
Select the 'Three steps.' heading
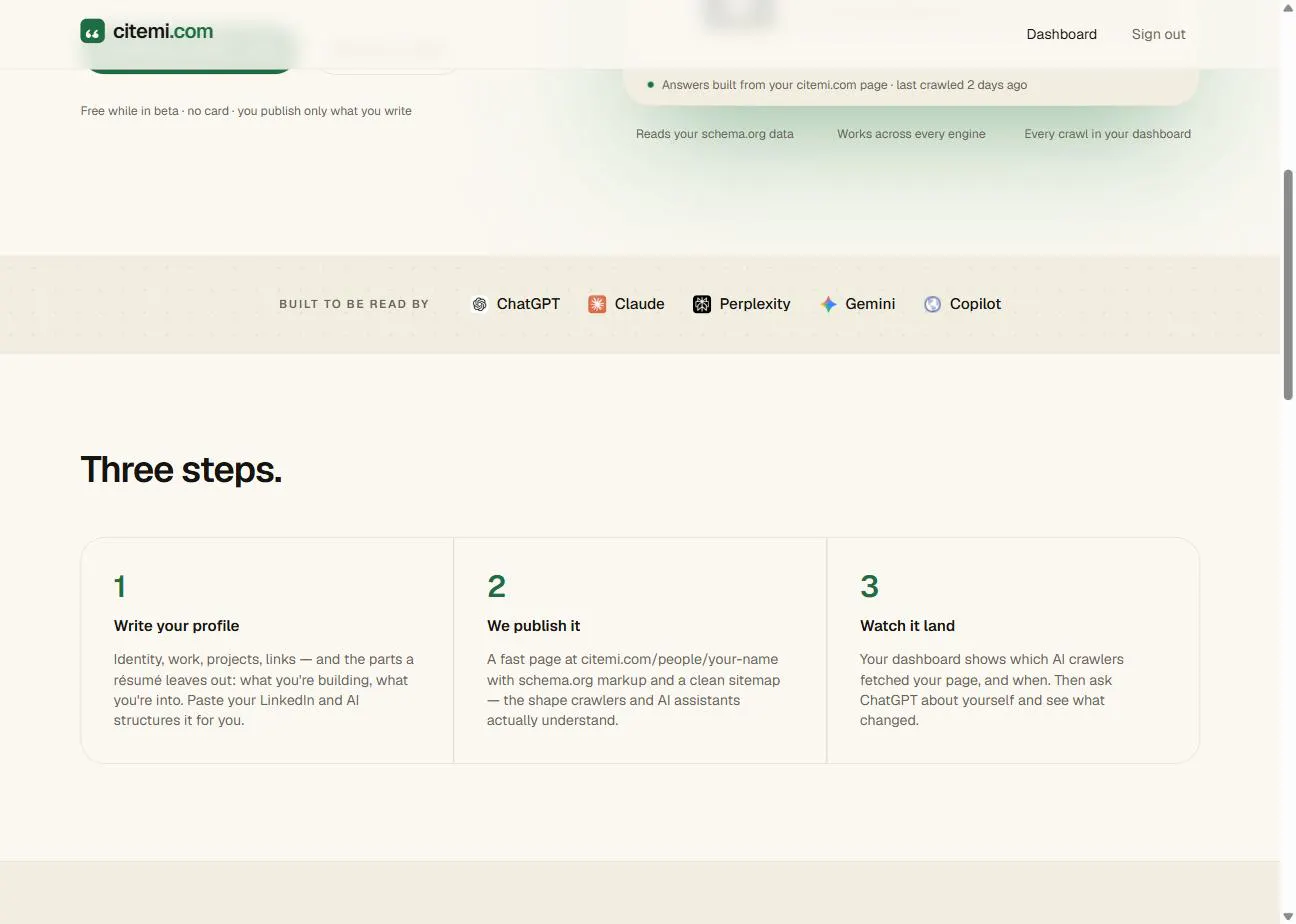pos(181,469)
